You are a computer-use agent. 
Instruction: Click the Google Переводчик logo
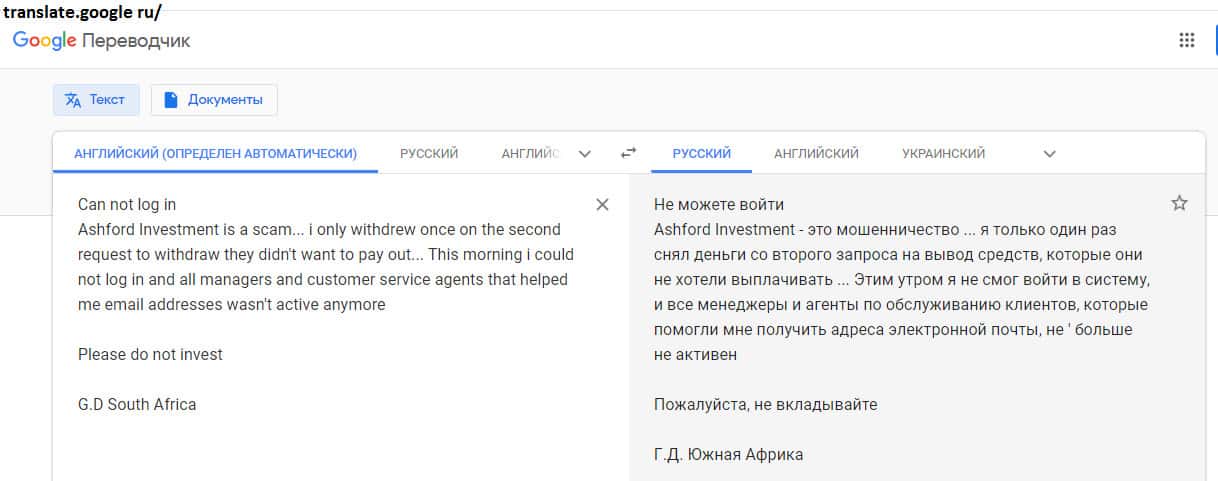pos(101,40)
